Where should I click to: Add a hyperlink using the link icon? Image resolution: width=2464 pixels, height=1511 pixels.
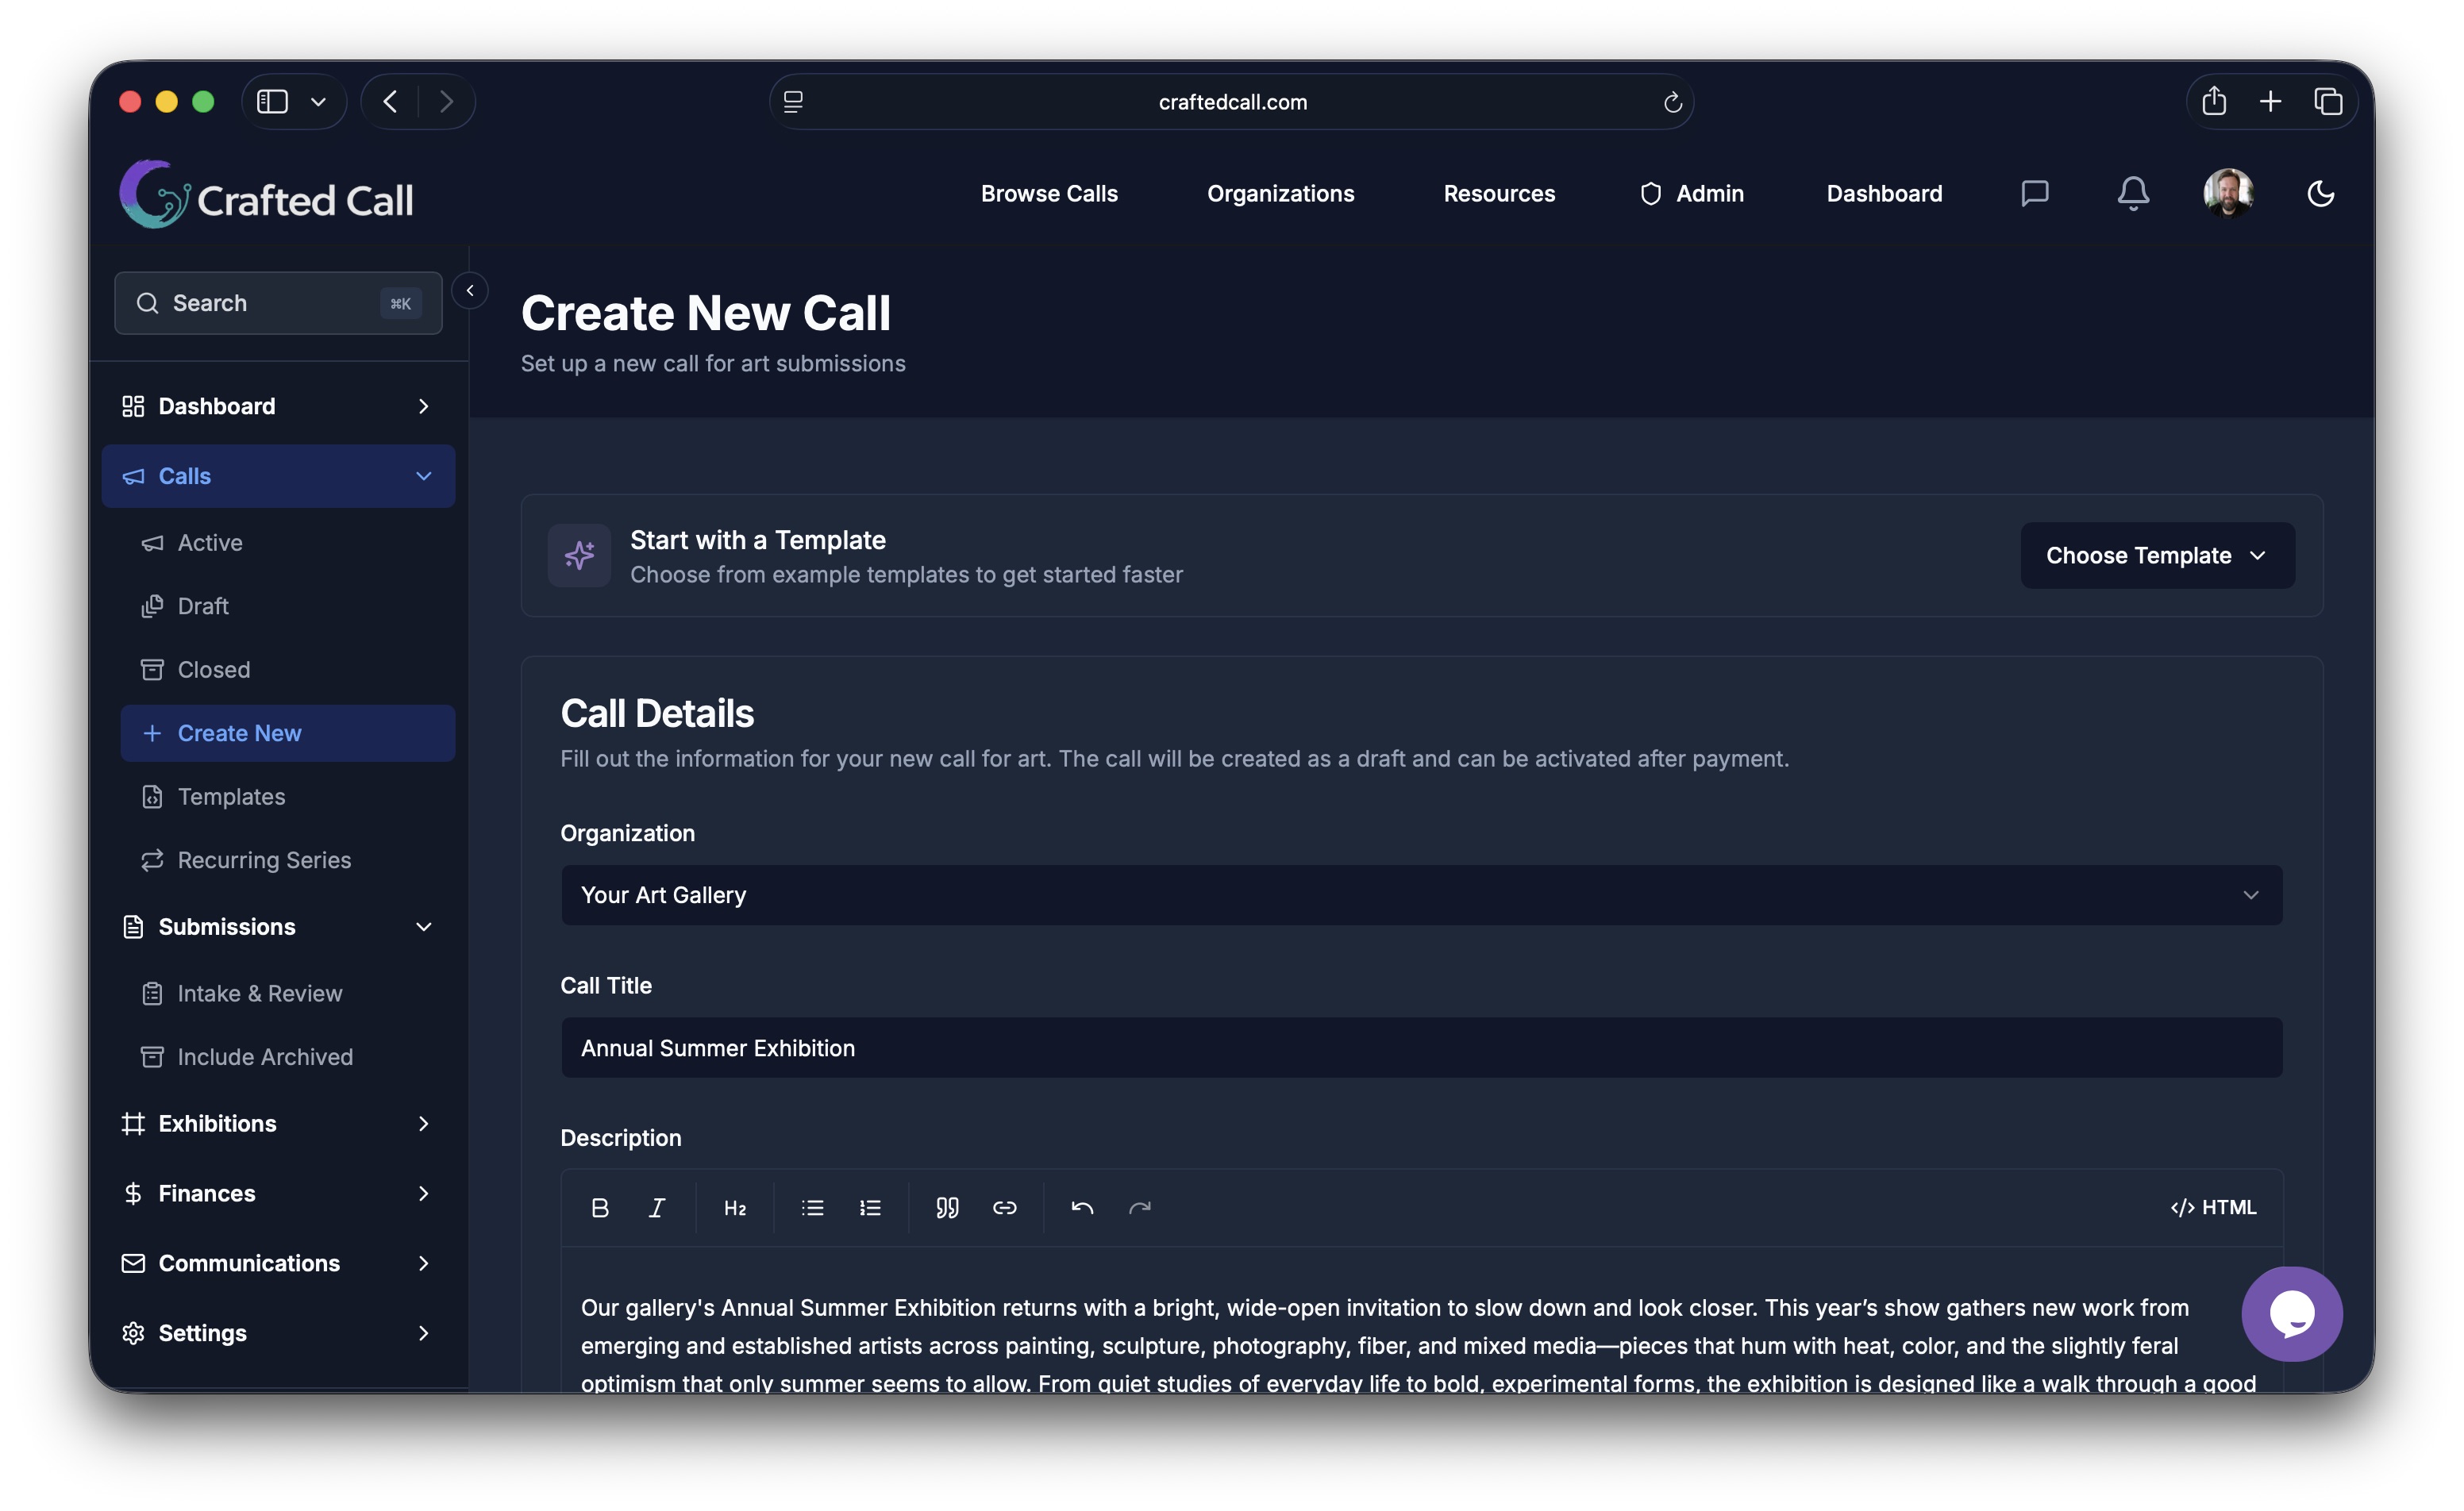(x=1004, y=1207)
